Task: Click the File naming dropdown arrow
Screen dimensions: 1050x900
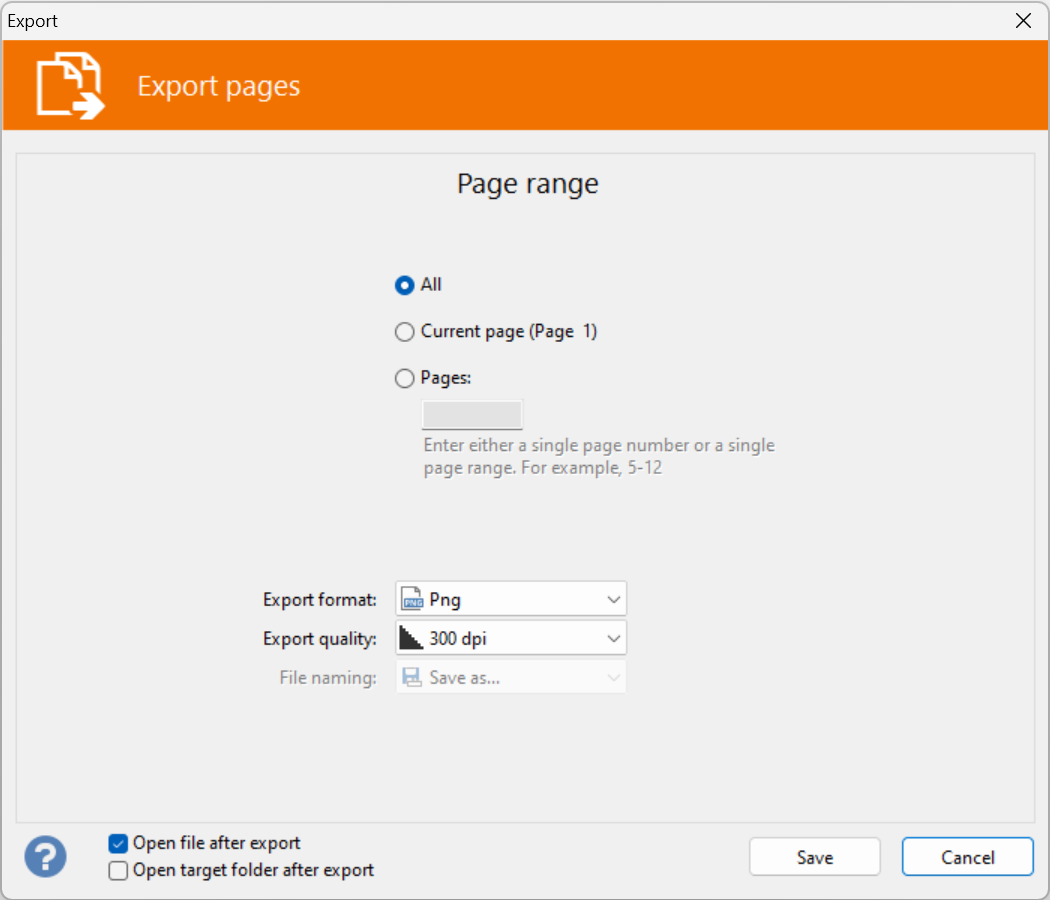Action: click(x=613, y=678)
